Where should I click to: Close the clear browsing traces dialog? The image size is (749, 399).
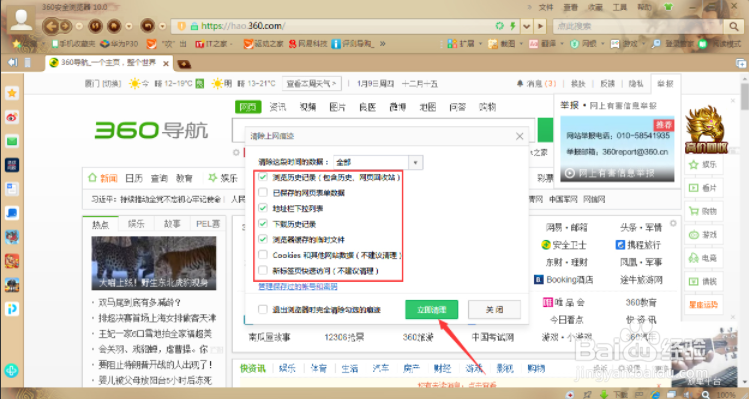520,136
